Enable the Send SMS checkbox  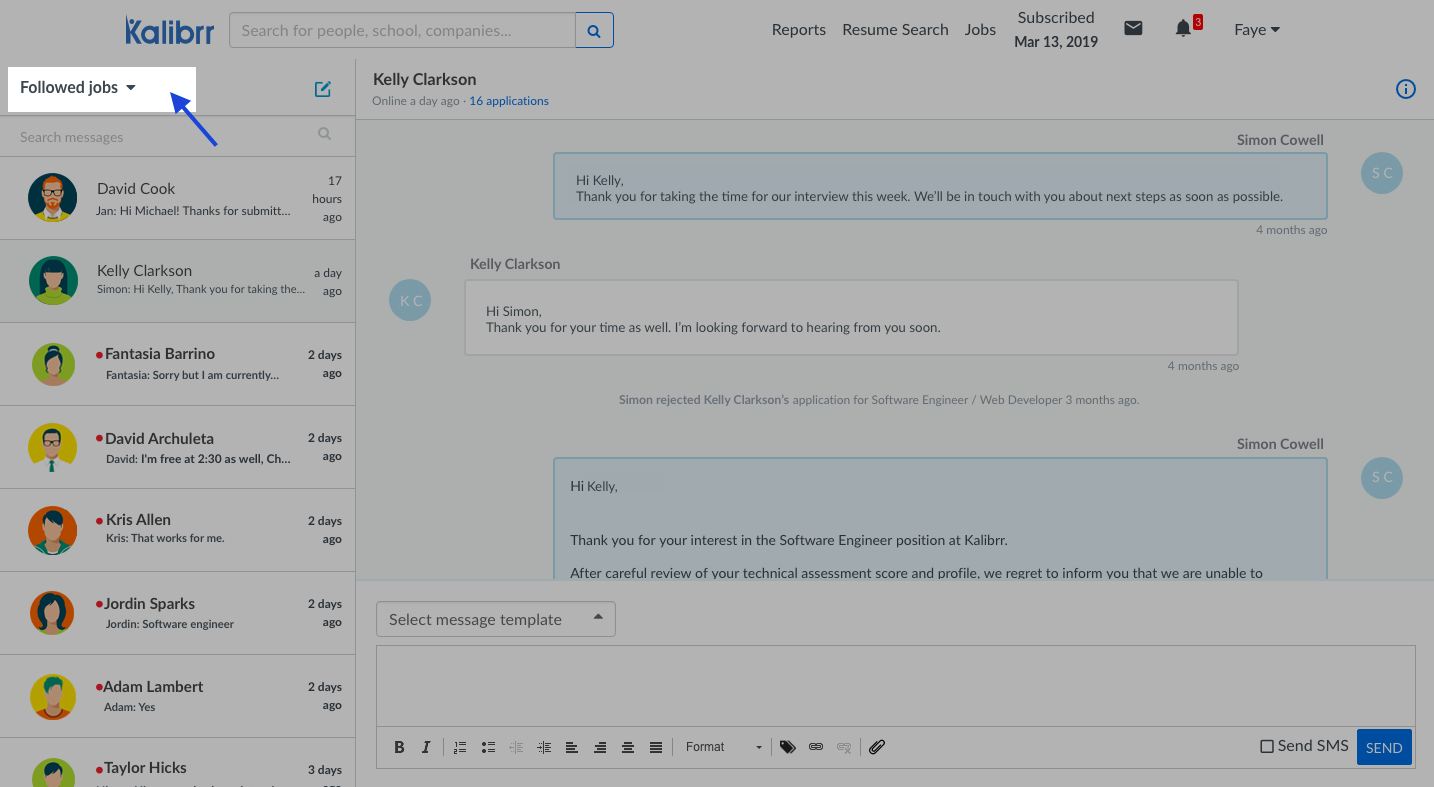(x=1267, y=746)
